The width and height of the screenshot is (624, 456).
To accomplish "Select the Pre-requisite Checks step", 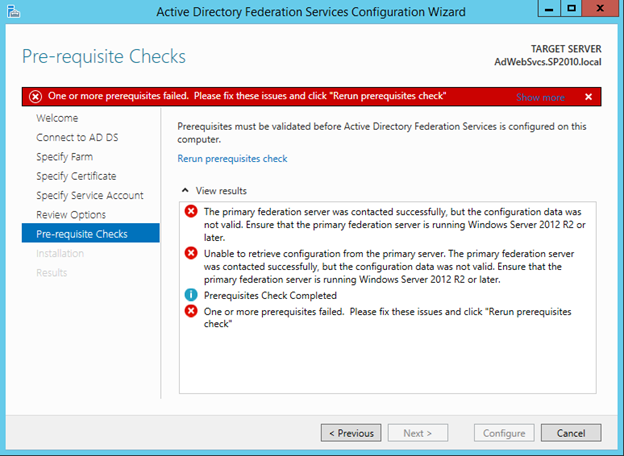I will pos(83,234).
